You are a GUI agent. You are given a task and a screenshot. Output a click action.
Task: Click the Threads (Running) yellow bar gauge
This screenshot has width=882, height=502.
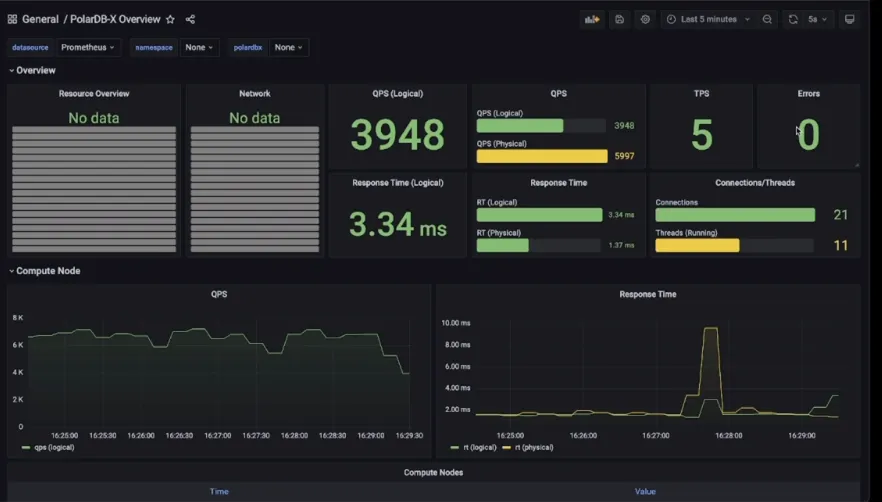698,245
